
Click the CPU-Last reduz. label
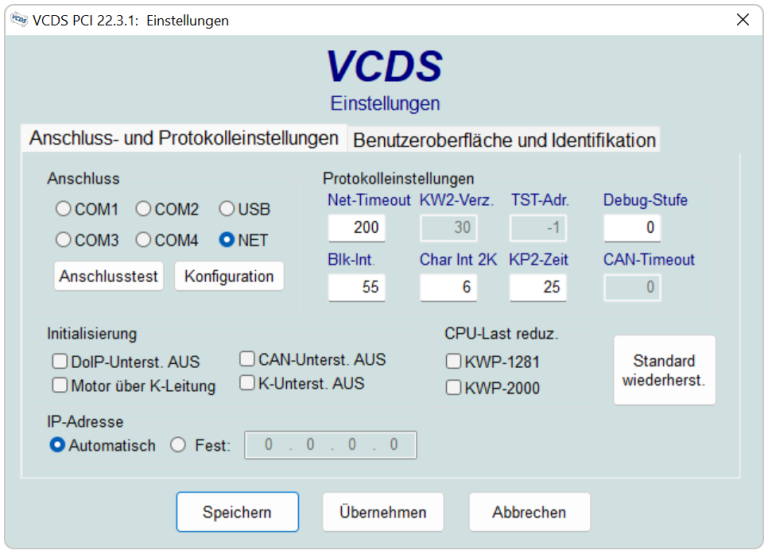click(x=501, y=334)
